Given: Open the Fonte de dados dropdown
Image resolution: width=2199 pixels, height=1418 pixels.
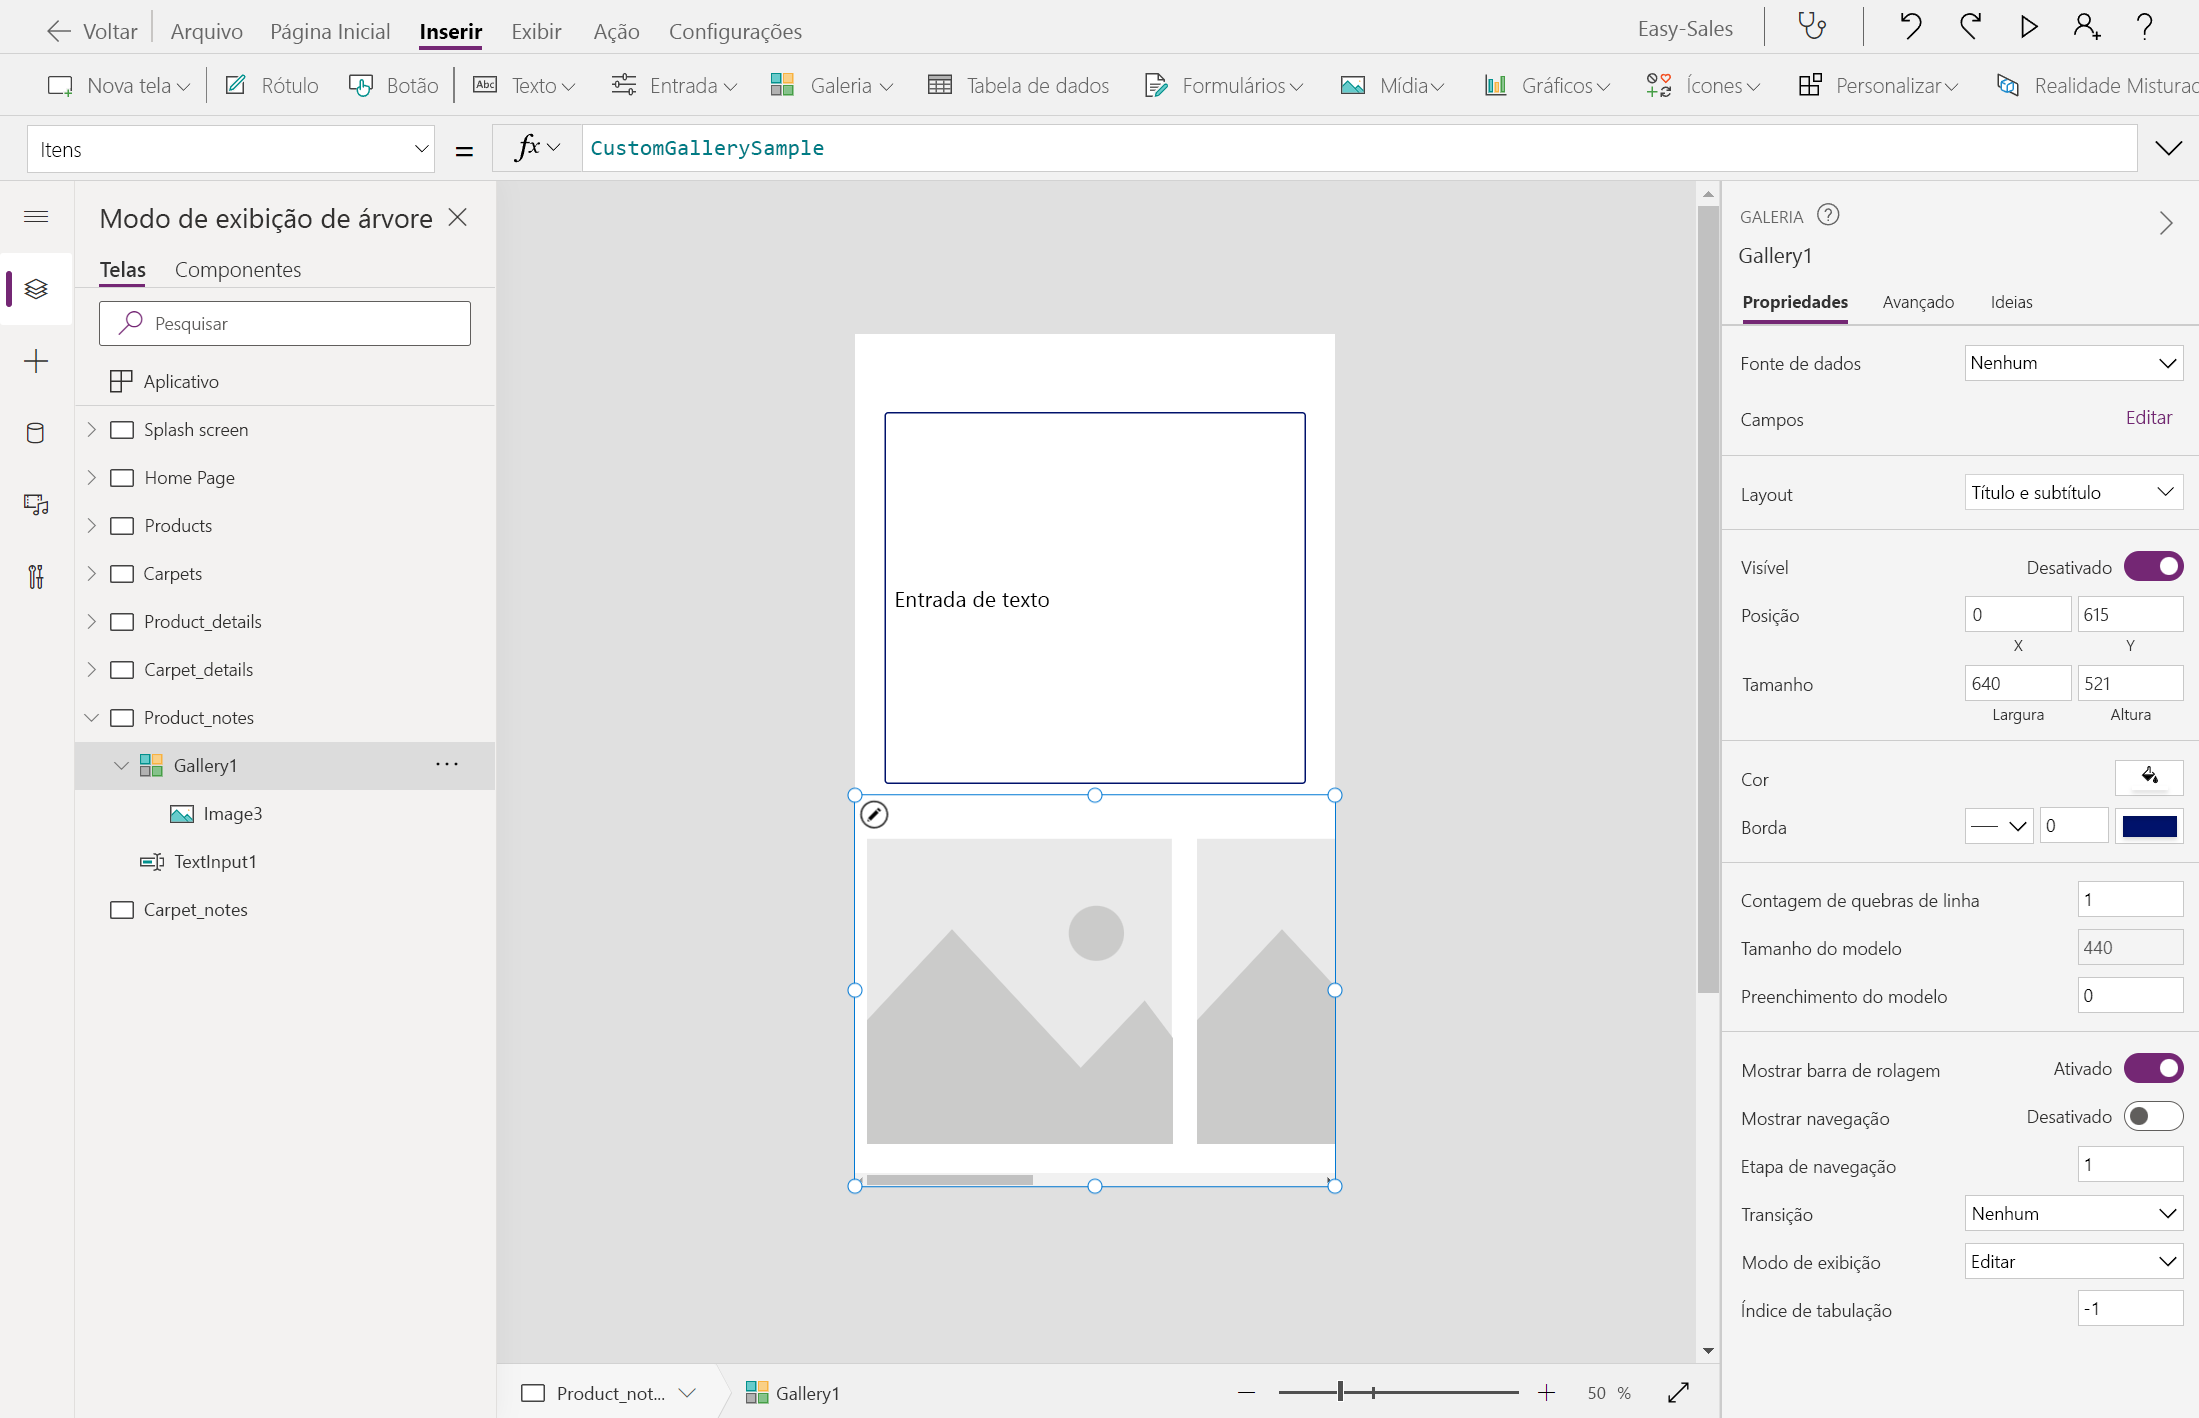Looking at the screenshot, I should pos(2073,363).
